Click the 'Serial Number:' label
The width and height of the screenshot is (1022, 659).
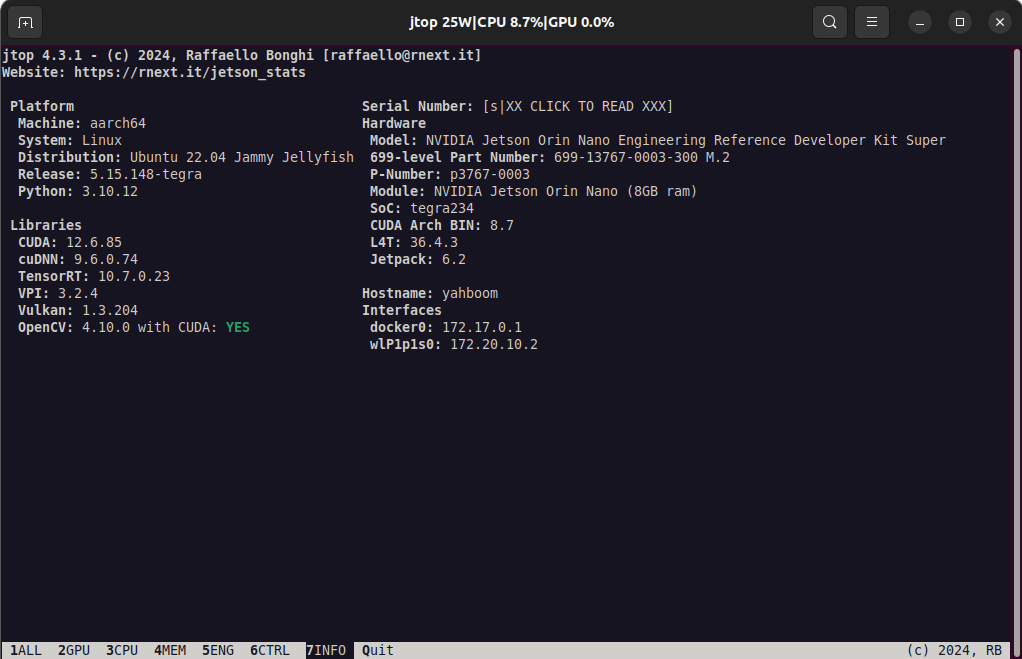[x=418, y=106]
